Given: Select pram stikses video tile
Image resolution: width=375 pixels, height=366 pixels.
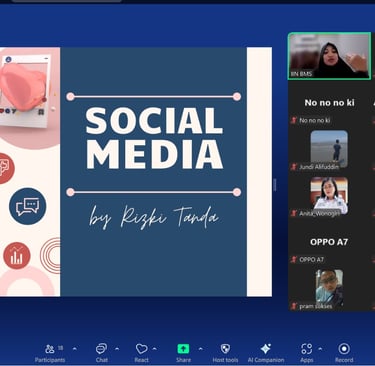Looking at the screenshot, I should 329,288.
